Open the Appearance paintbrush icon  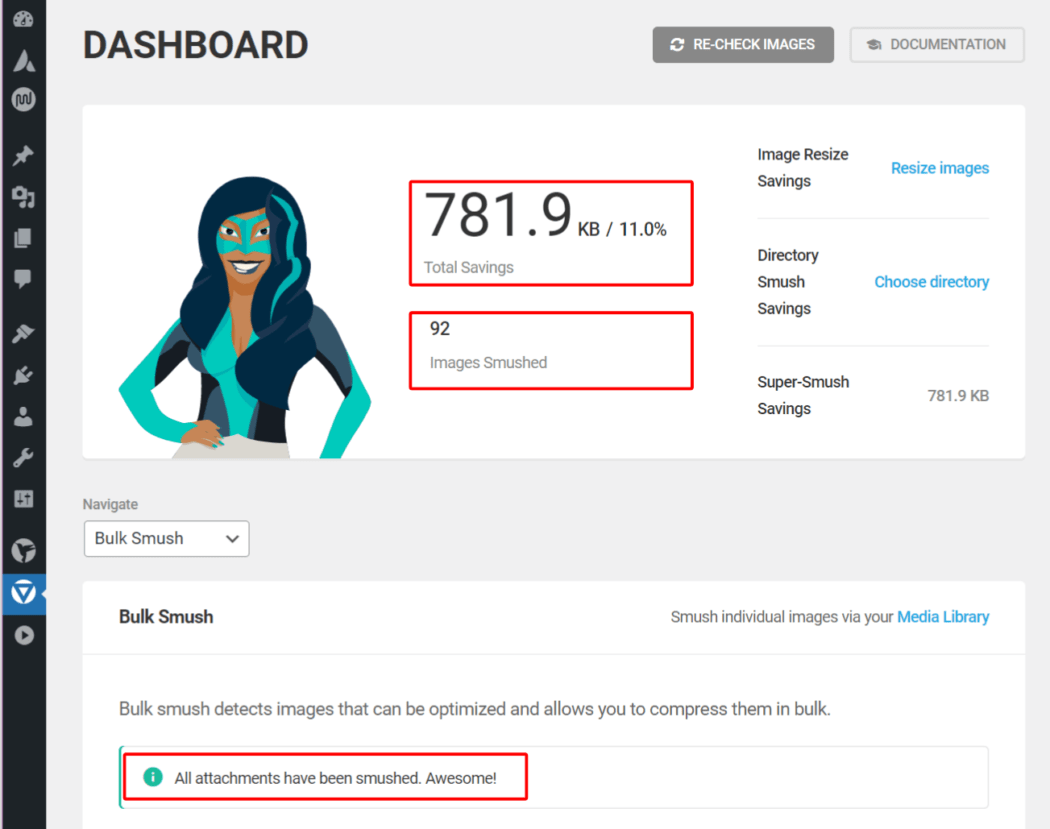tap(23, 334)
